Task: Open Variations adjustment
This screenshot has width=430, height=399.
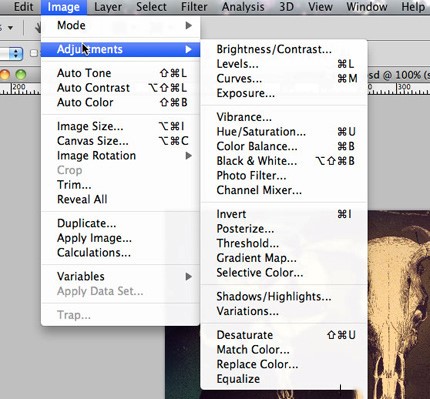Action: click(284, 311)
